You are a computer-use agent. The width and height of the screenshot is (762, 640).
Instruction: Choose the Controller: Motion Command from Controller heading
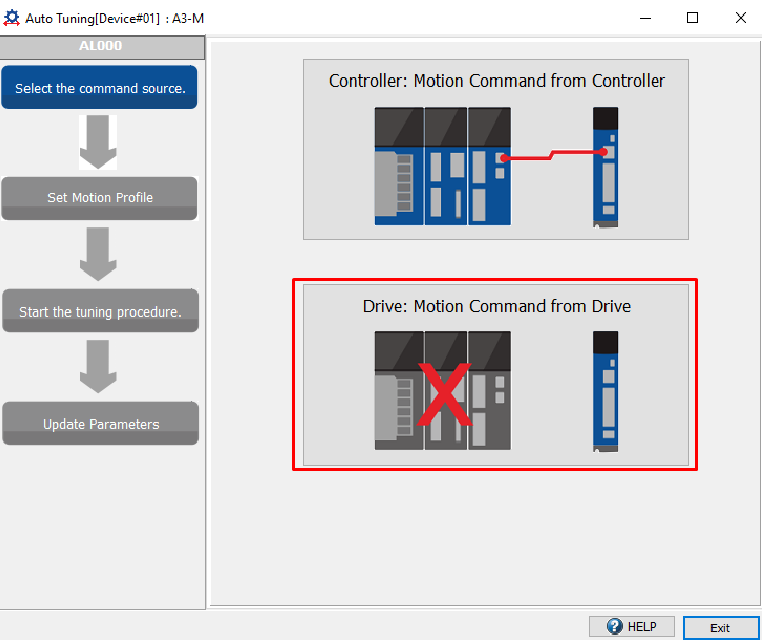(x=496, y=81)
